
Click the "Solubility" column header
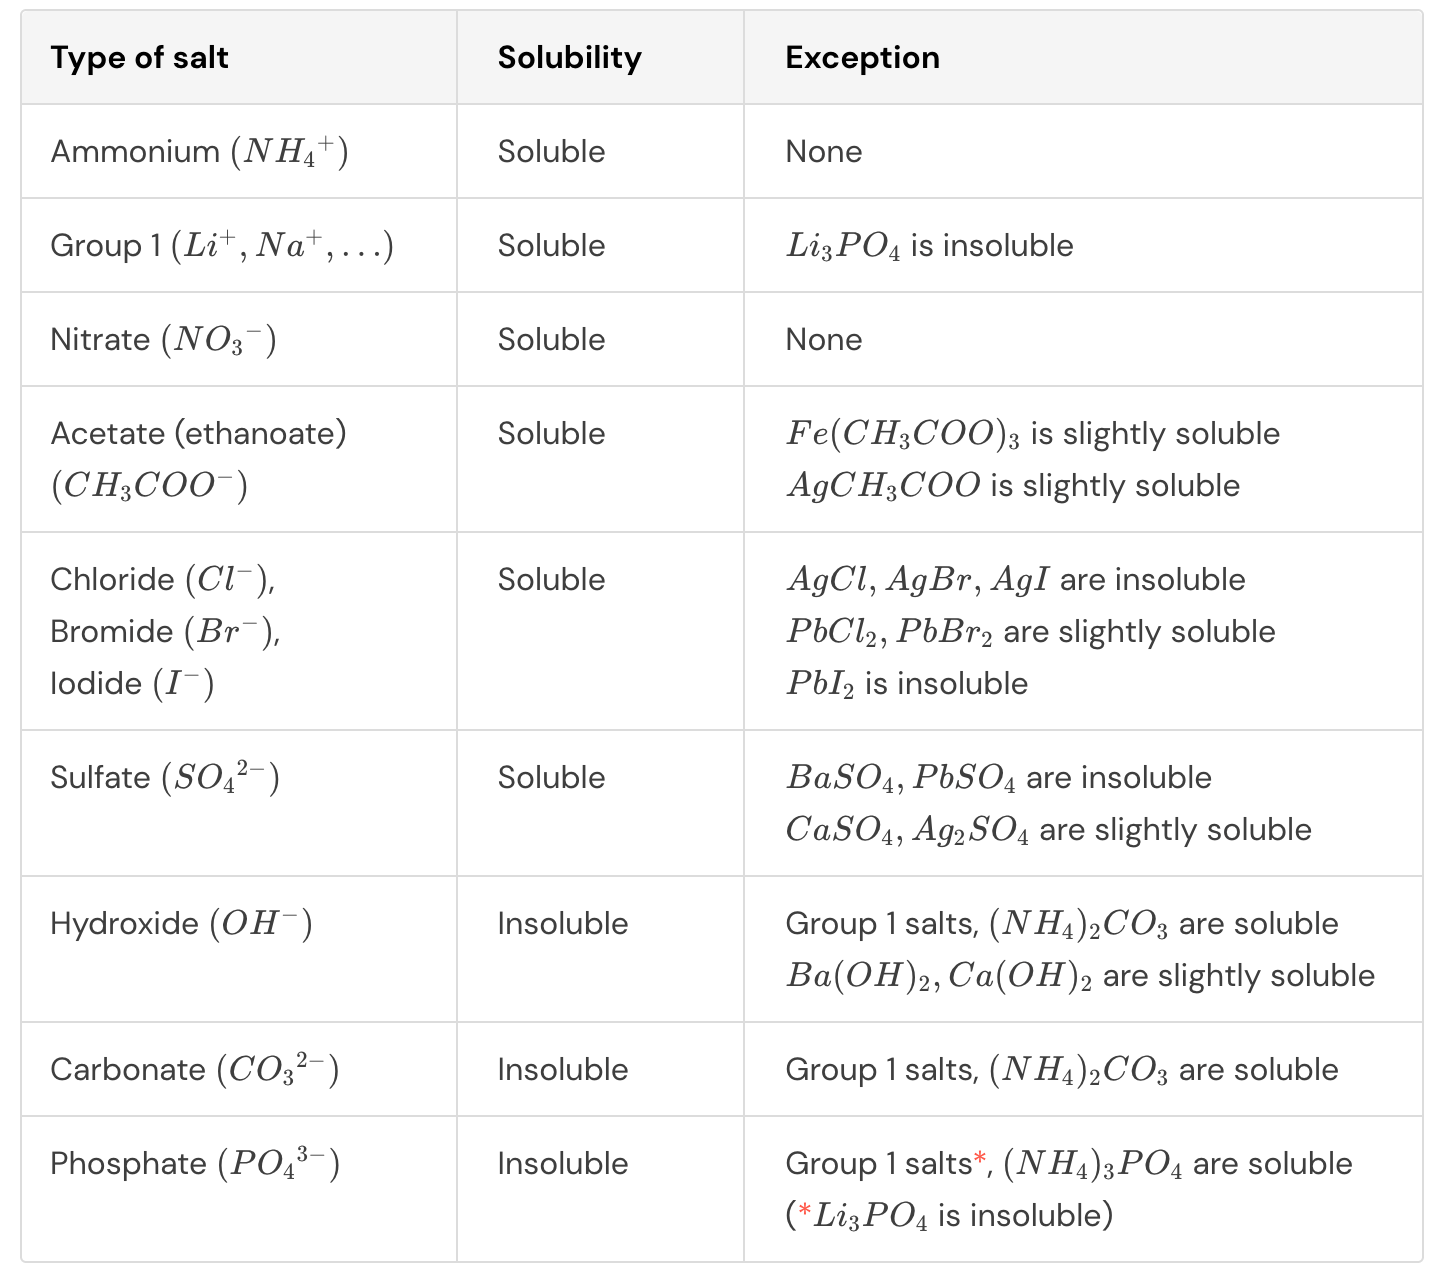click(x=569, y=58)
